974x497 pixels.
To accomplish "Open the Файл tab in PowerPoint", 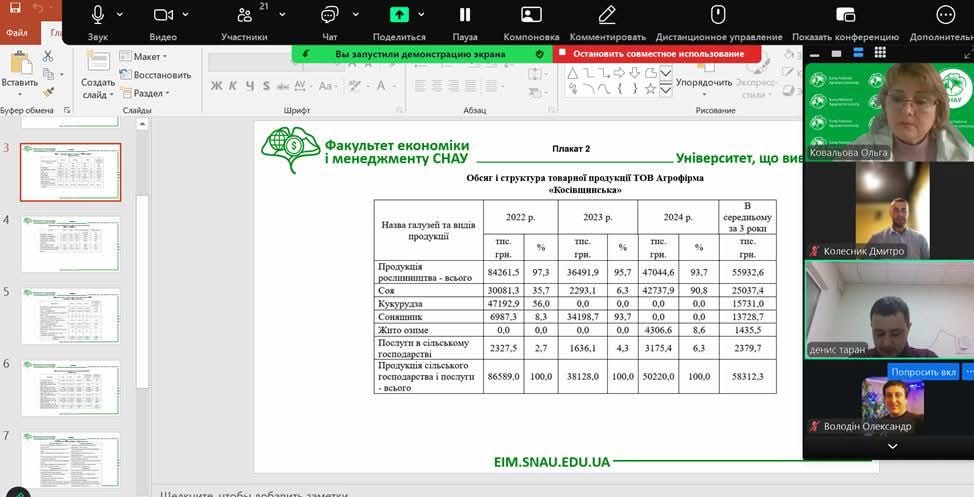I will tap(17, 32).
